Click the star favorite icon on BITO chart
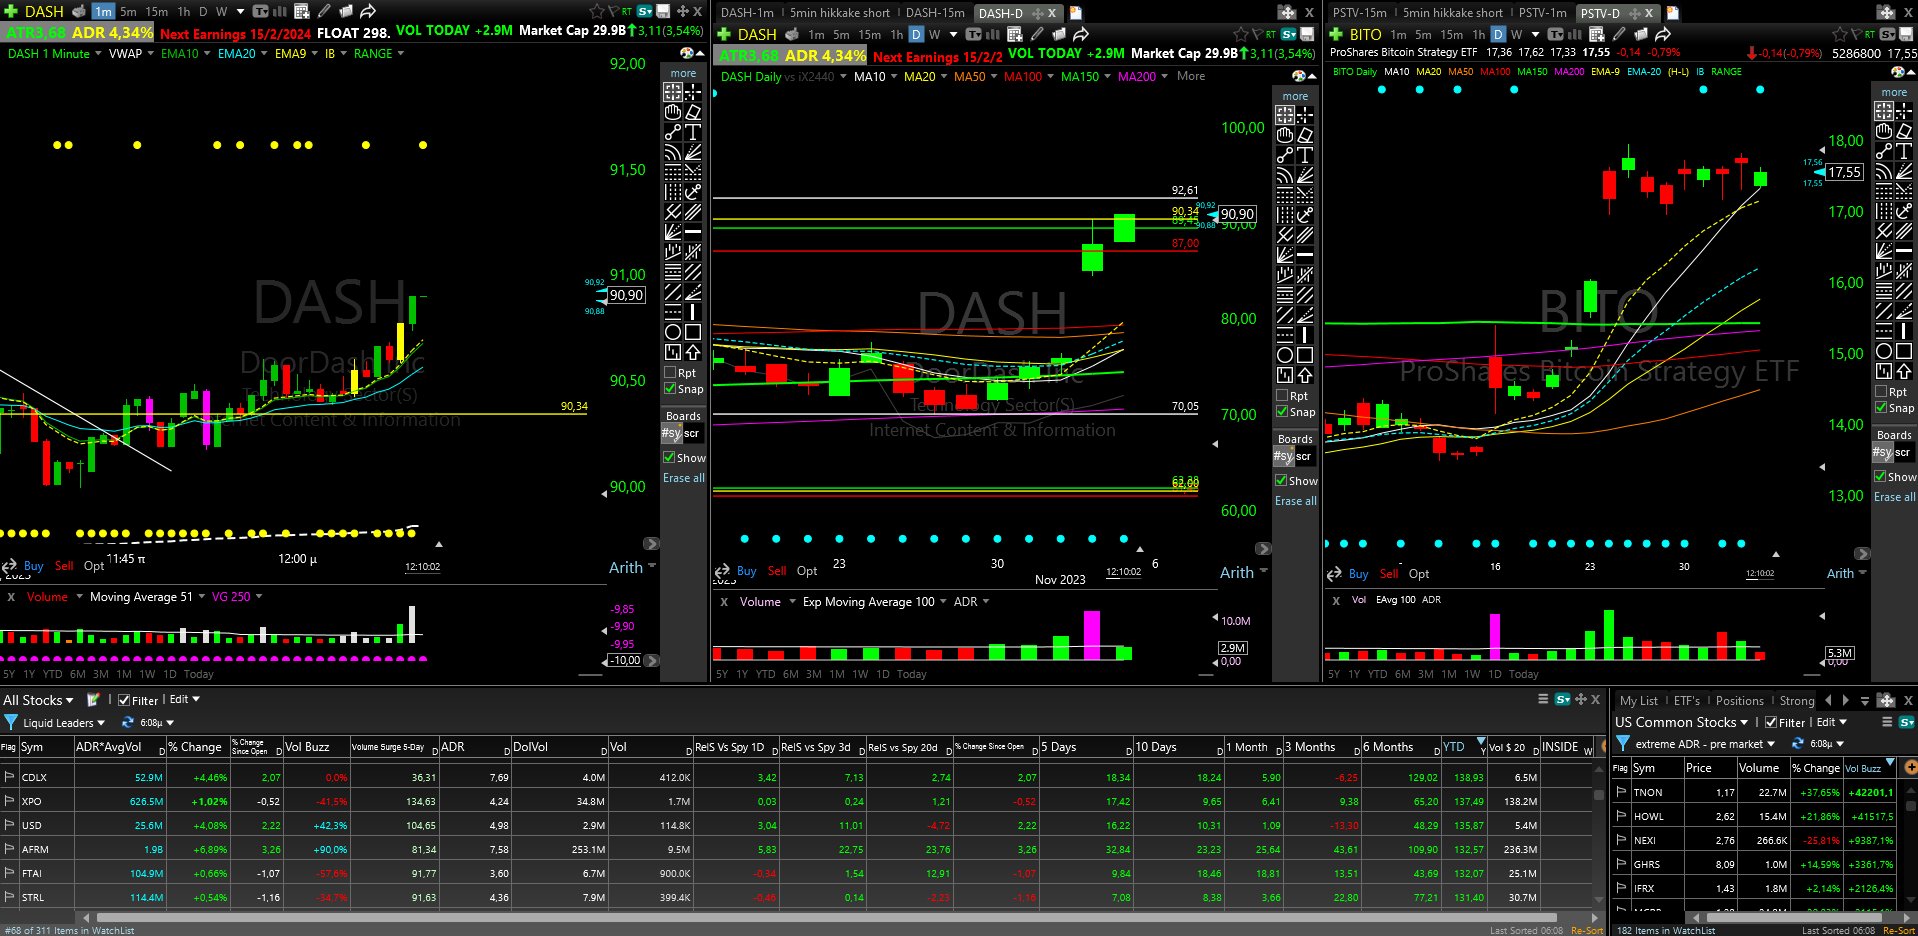 pos(1840,34)
